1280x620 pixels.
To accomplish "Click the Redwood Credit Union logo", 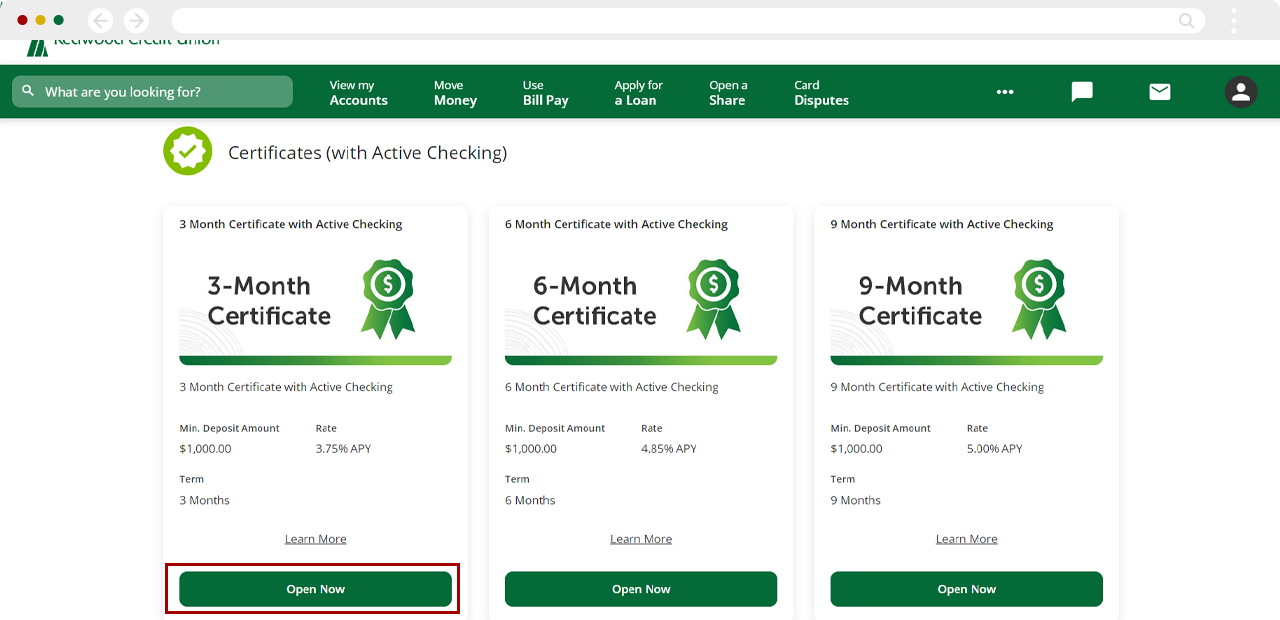I will pos(122,46).
